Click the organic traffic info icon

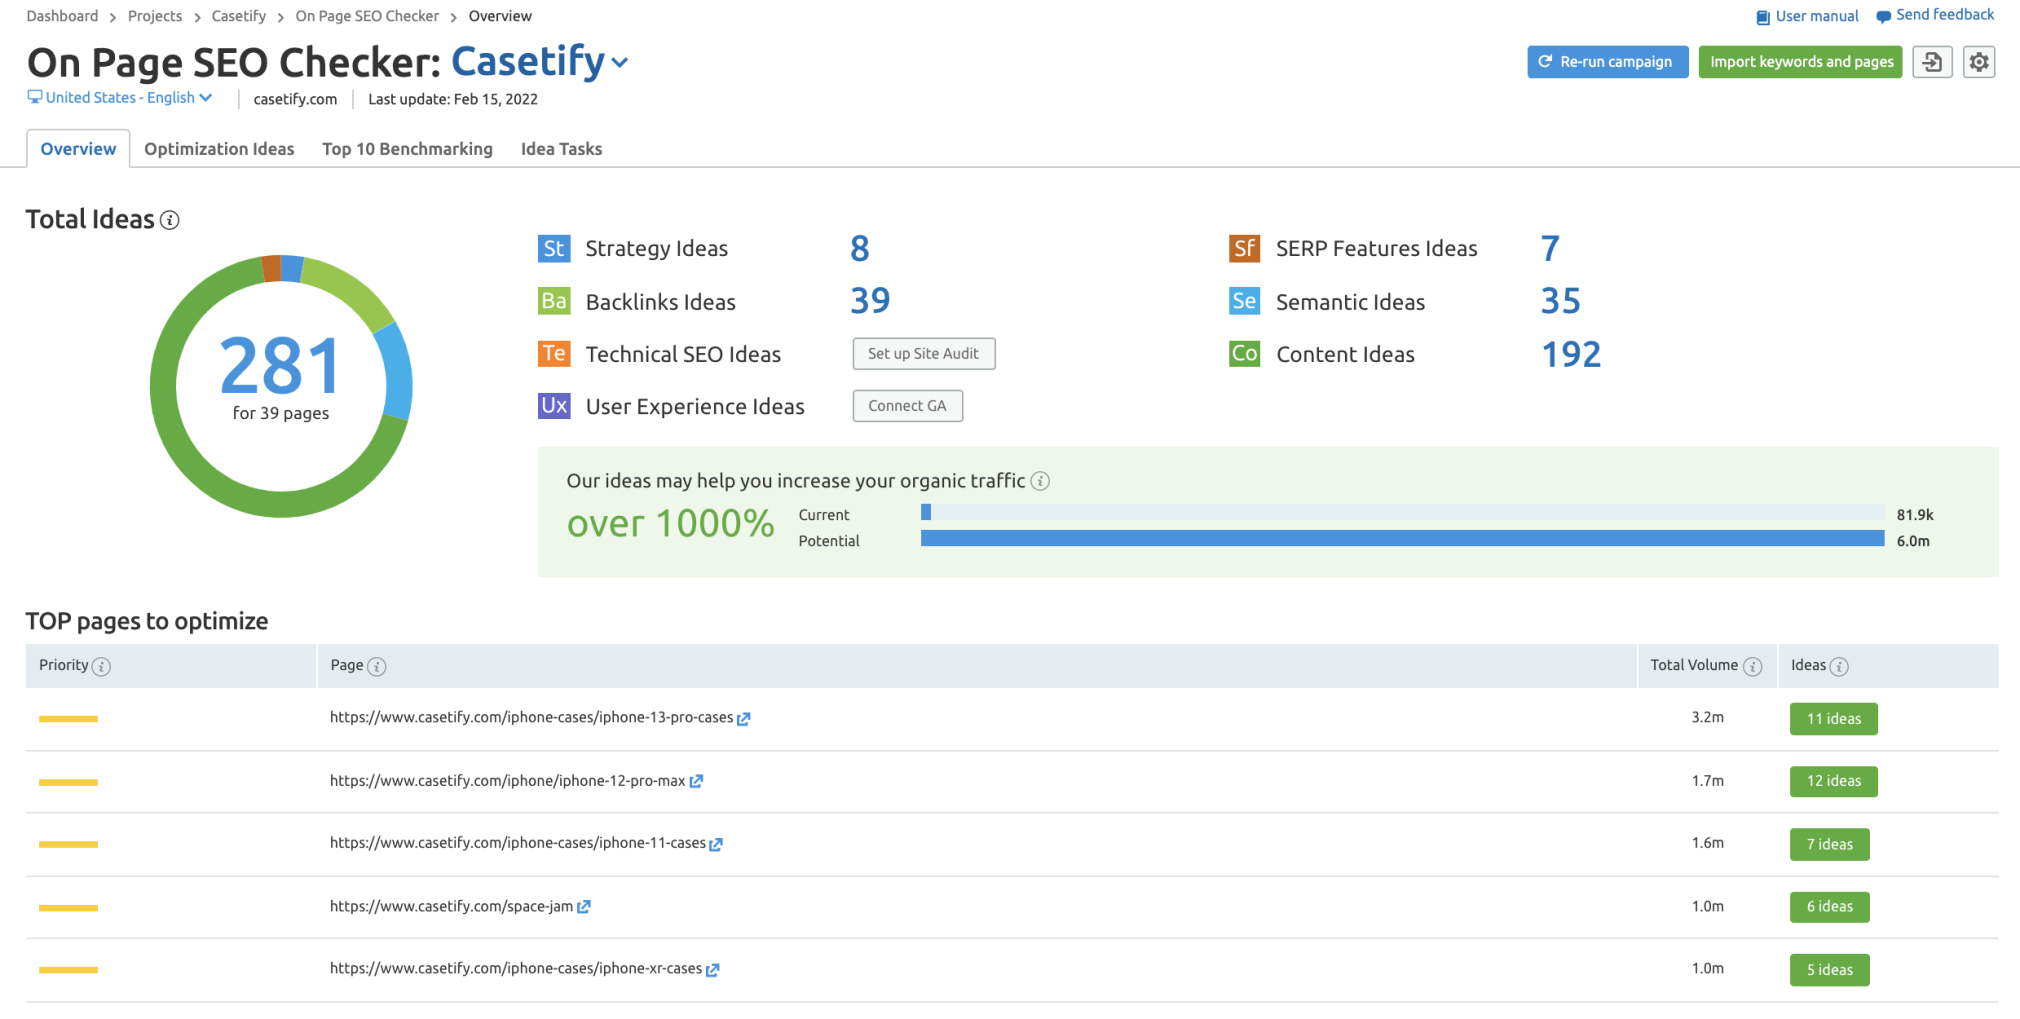1040,481
